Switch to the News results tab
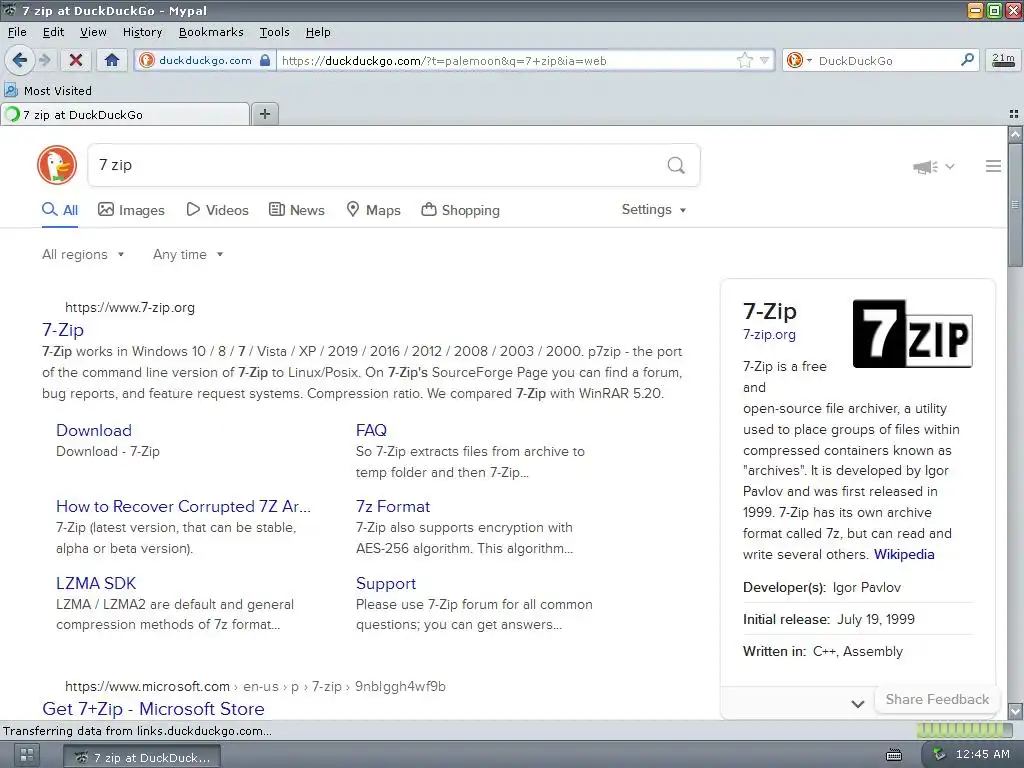This screenshot has height=768, width=1024. point(296,210)
